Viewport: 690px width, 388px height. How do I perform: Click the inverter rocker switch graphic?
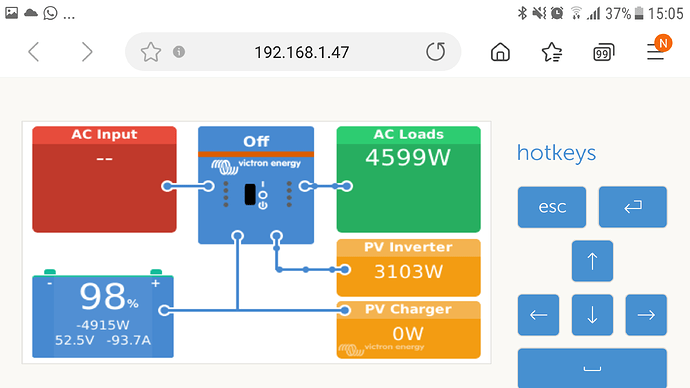(250, 194)
